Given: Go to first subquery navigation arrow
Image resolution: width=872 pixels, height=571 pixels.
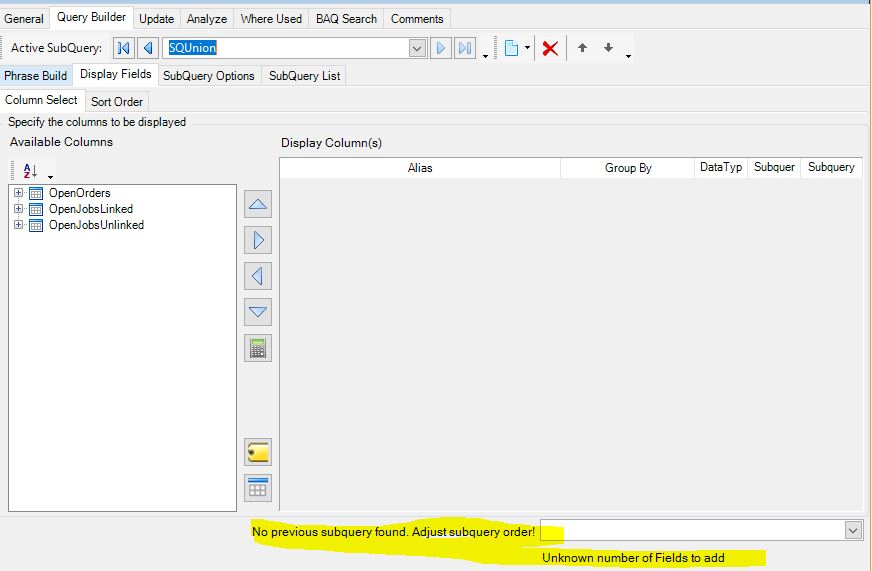Looking at the screenshot, I should [x=123, y=48].
